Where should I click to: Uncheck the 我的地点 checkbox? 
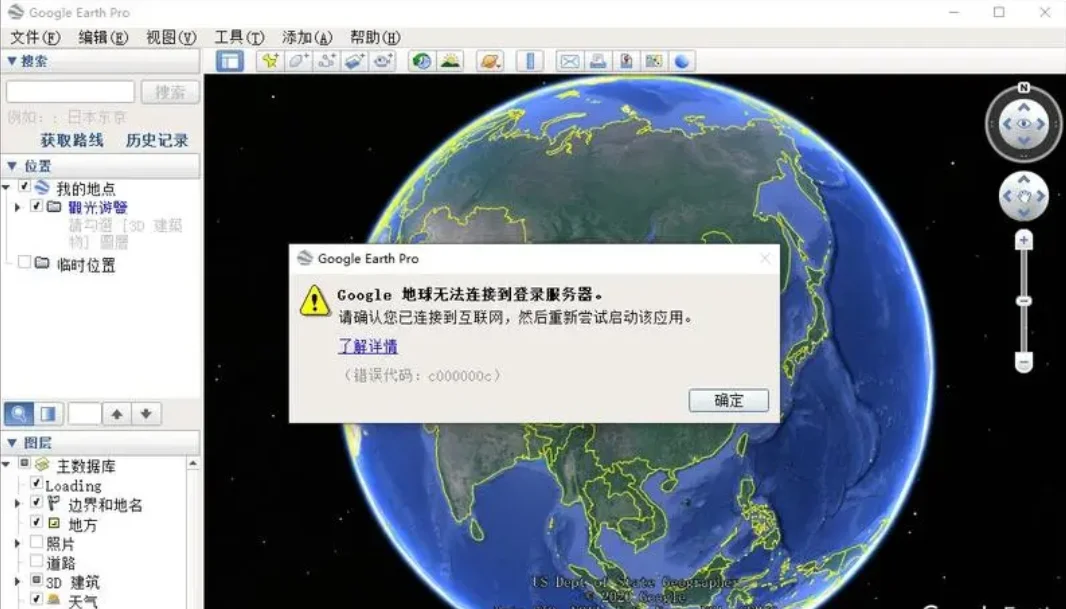pos(24,186)
